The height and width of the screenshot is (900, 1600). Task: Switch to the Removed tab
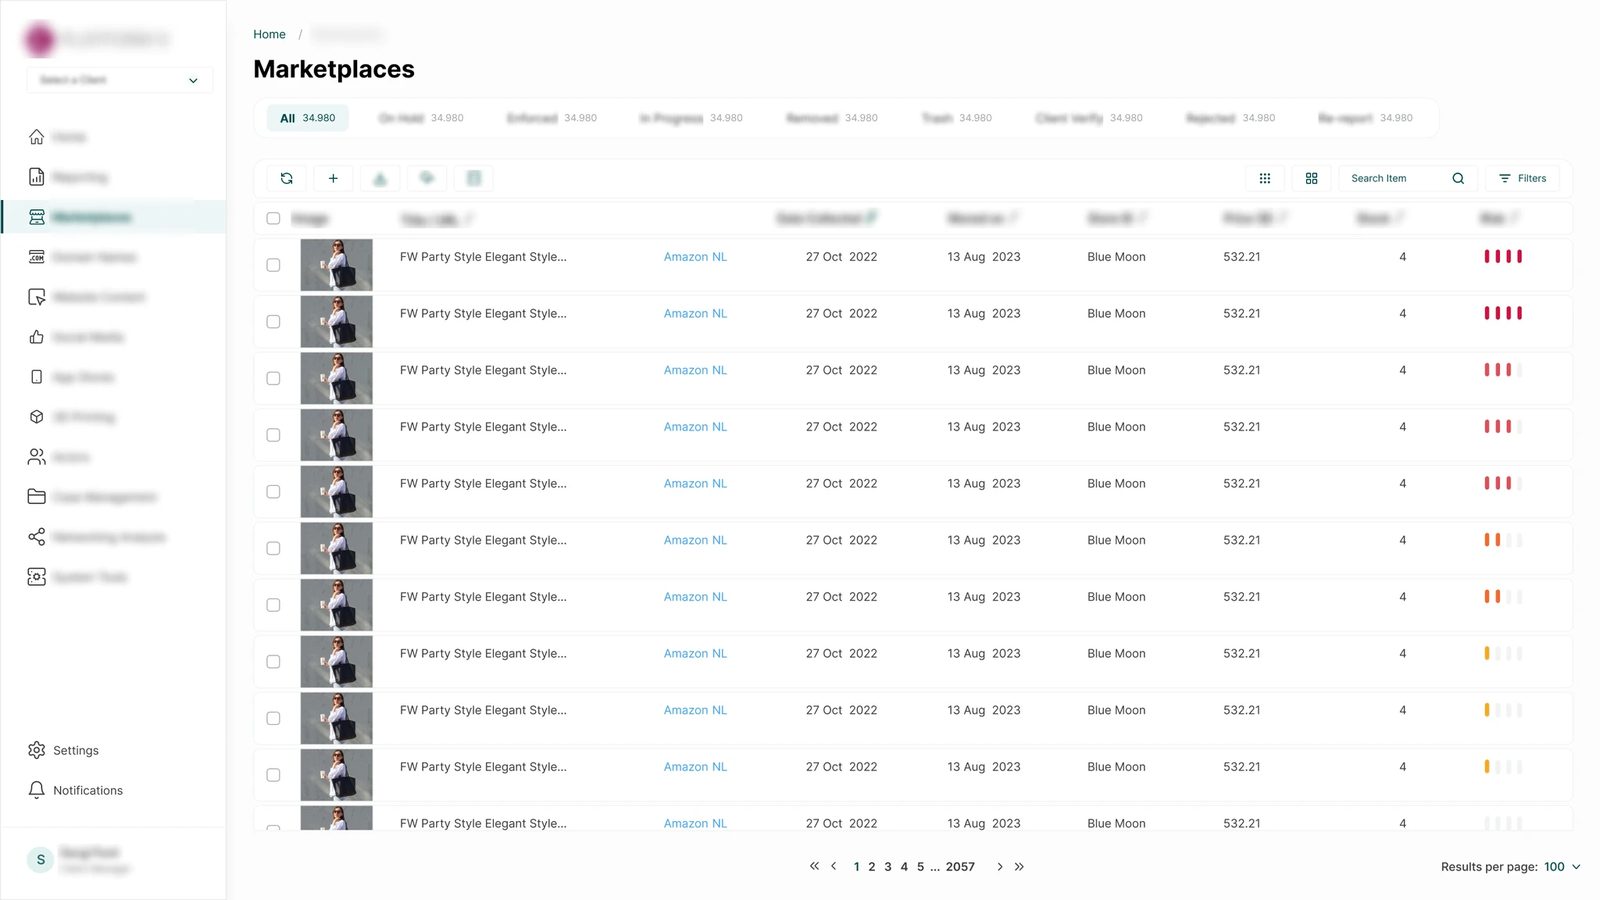(832, 118)
